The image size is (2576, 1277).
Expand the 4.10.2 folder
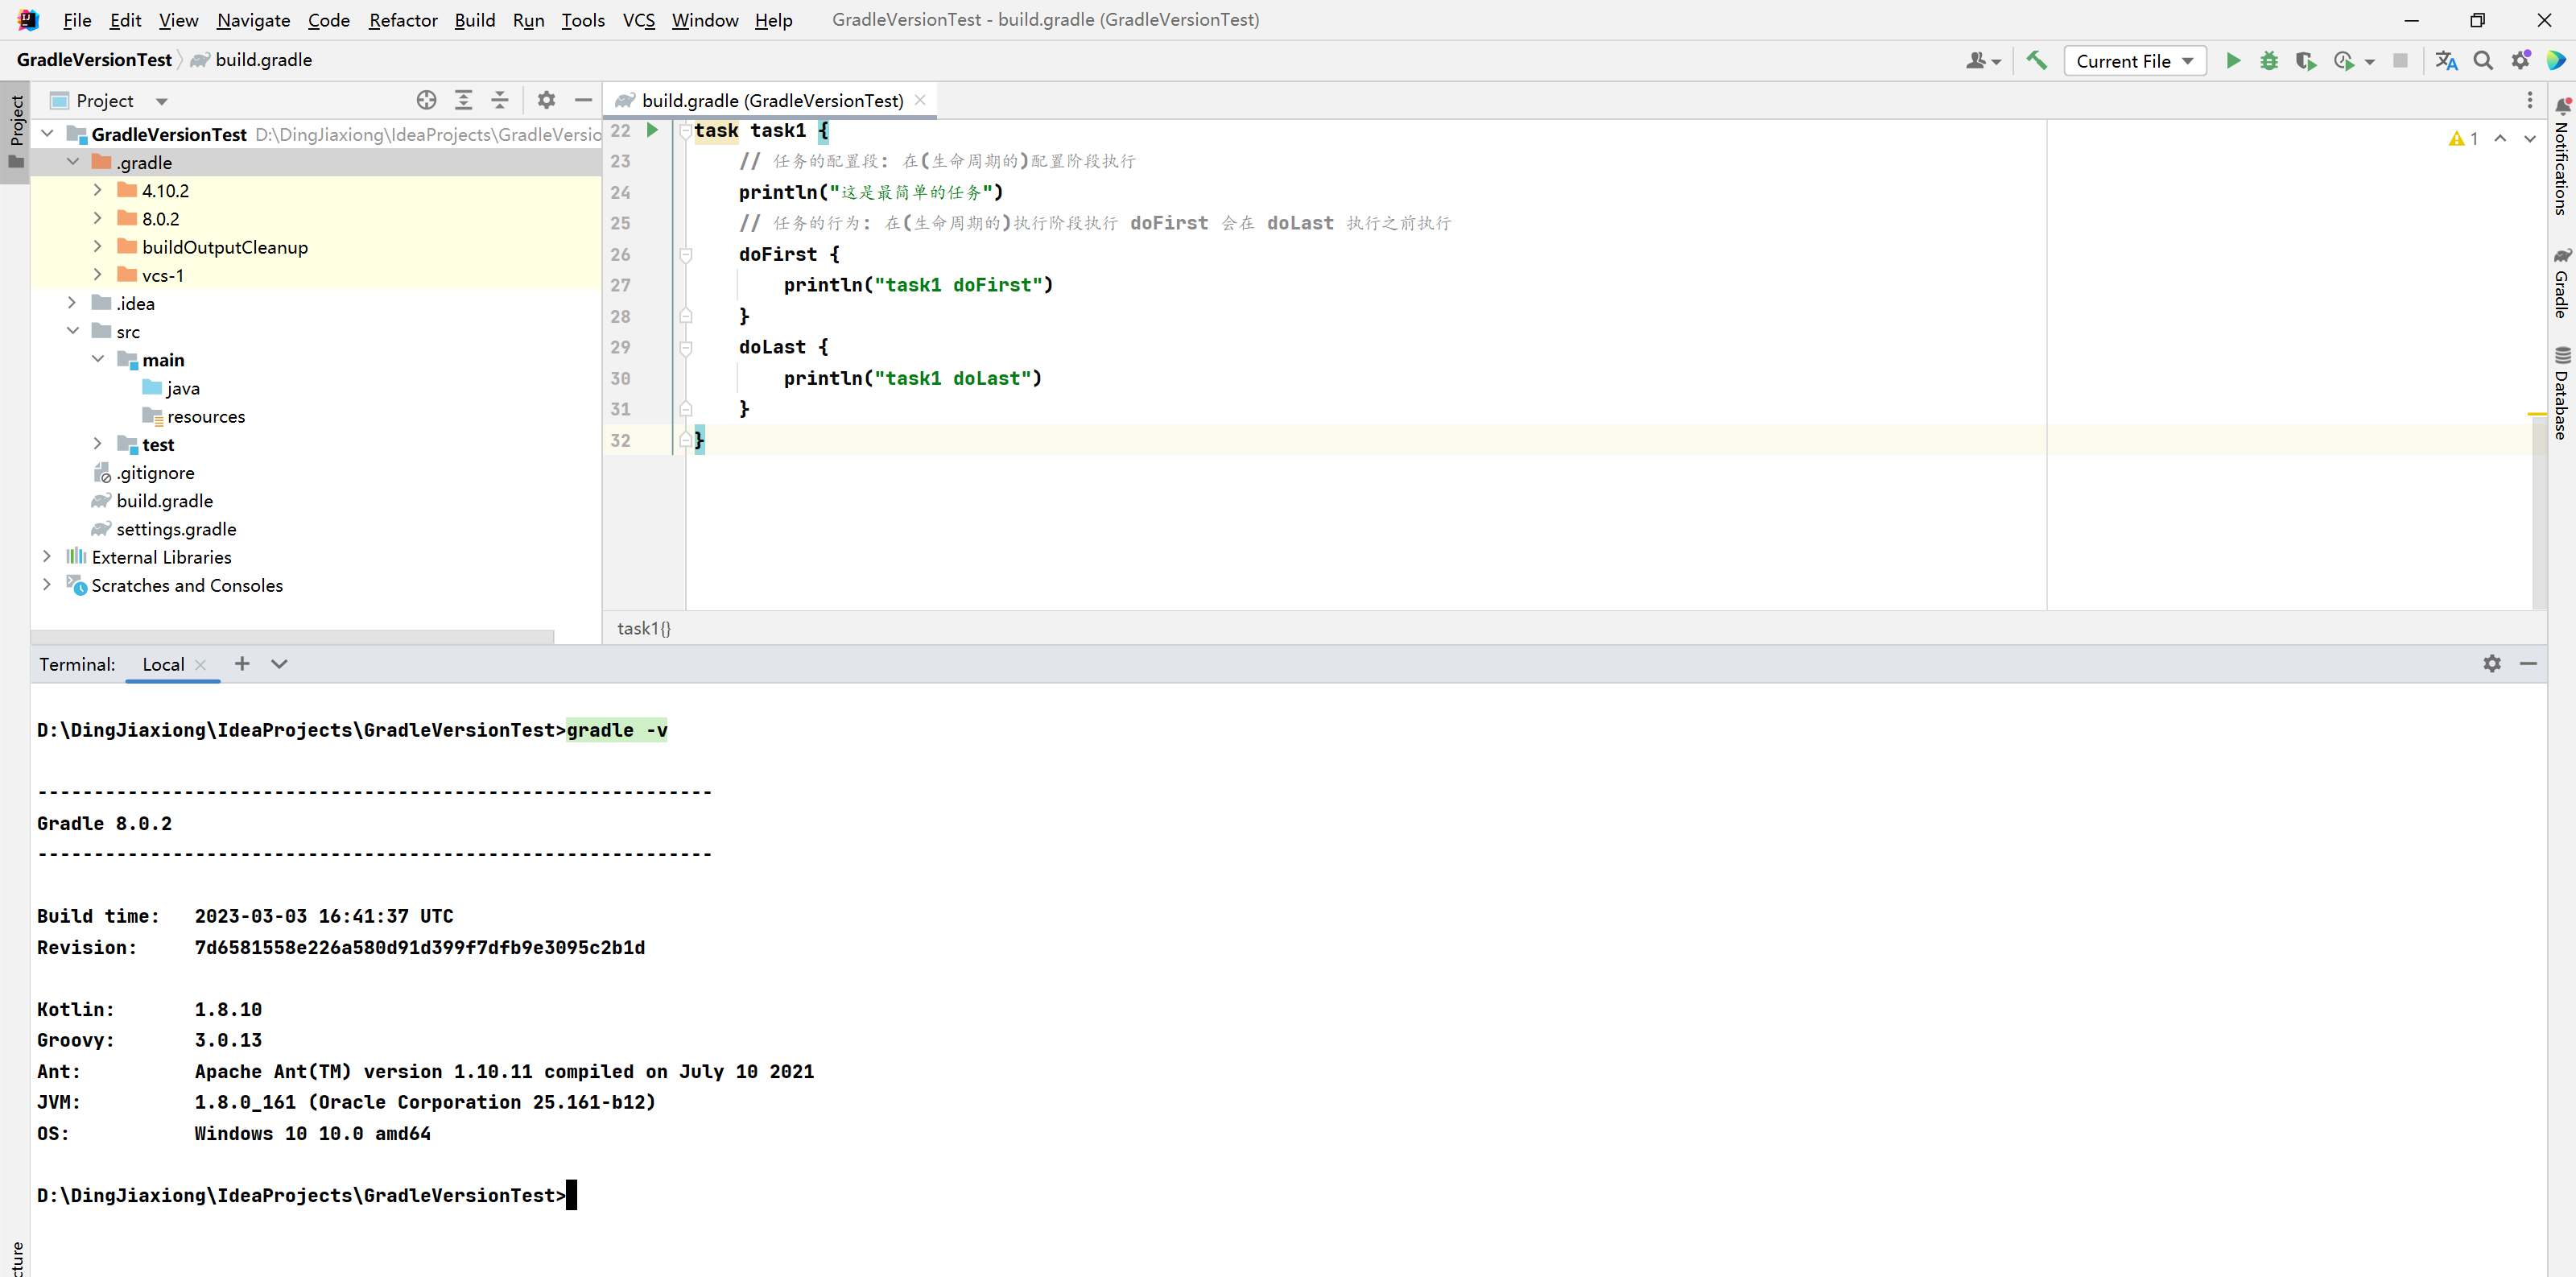[x=98, y=190]
